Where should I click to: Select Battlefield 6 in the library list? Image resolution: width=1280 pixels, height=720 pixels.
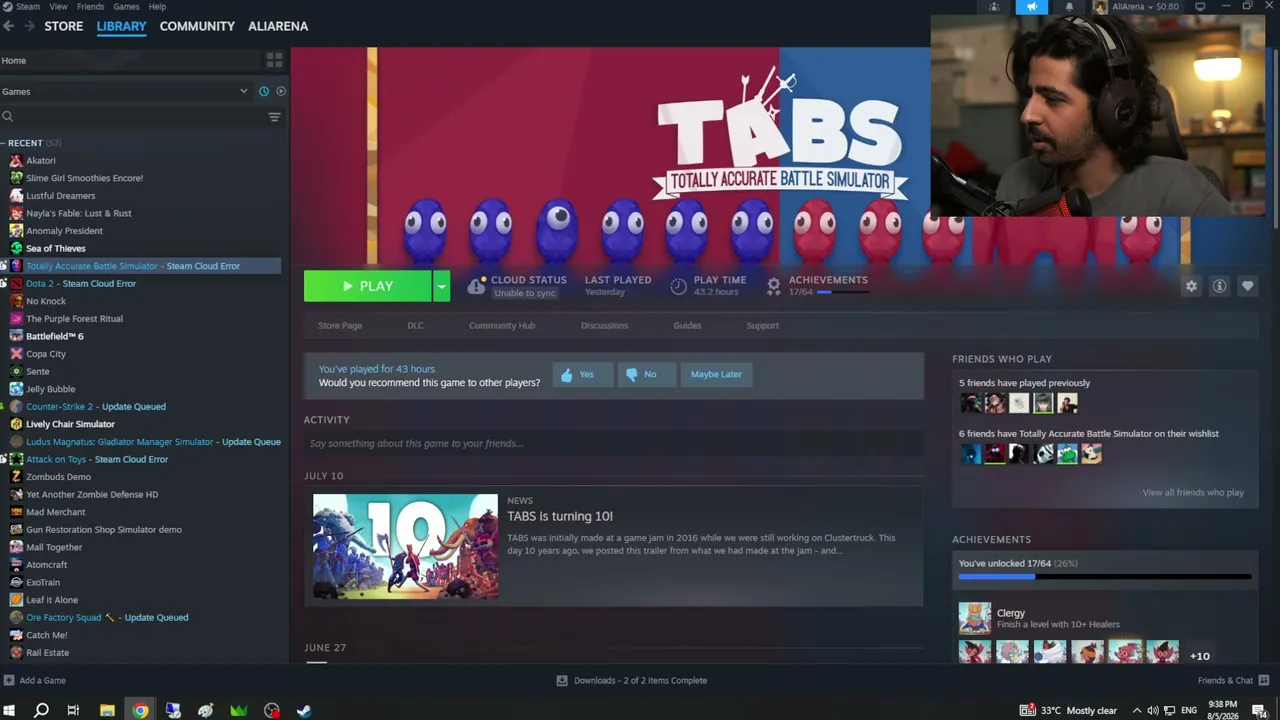(55, 336)
